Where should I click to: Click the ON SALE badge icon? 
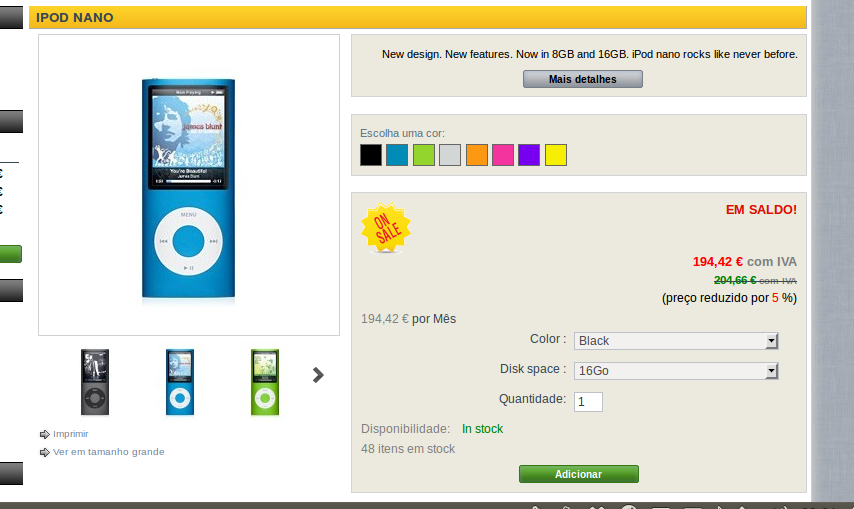coord(386,228)
